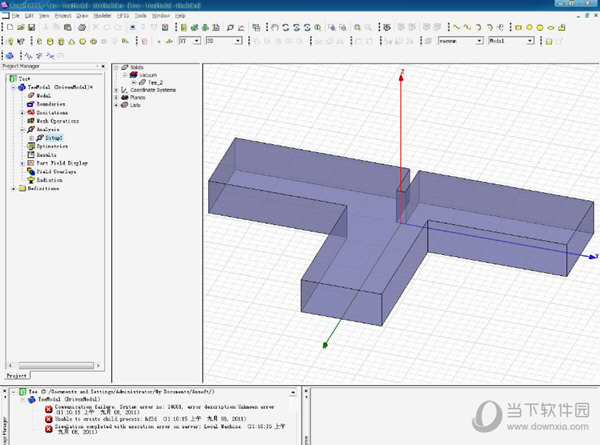Image resolution: width=600 pixels, height=445 pixels.
Task: Select the vacuum material node
Action: point(148,75)
